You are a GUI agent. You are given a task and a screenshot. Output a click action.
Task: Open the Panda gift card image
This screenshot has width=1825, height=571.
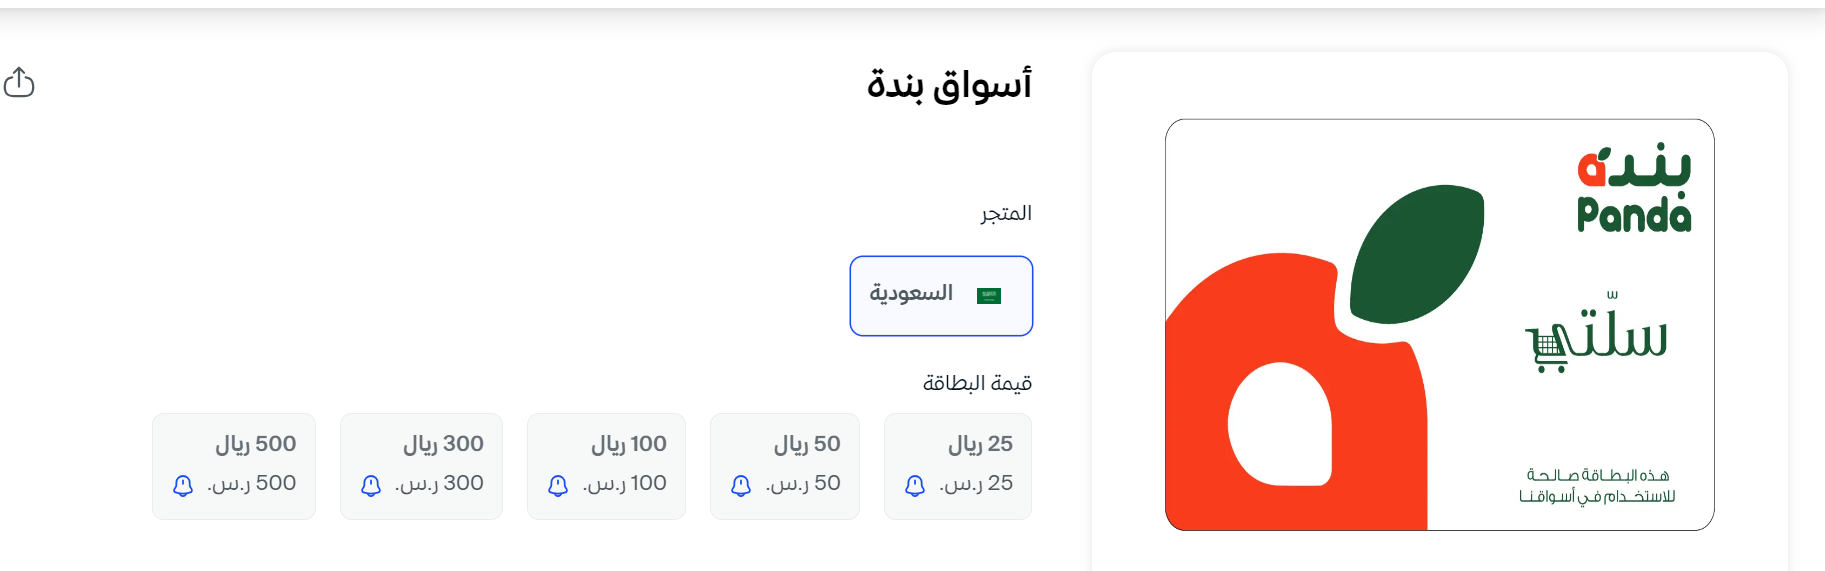click(x=1440, y=325)
